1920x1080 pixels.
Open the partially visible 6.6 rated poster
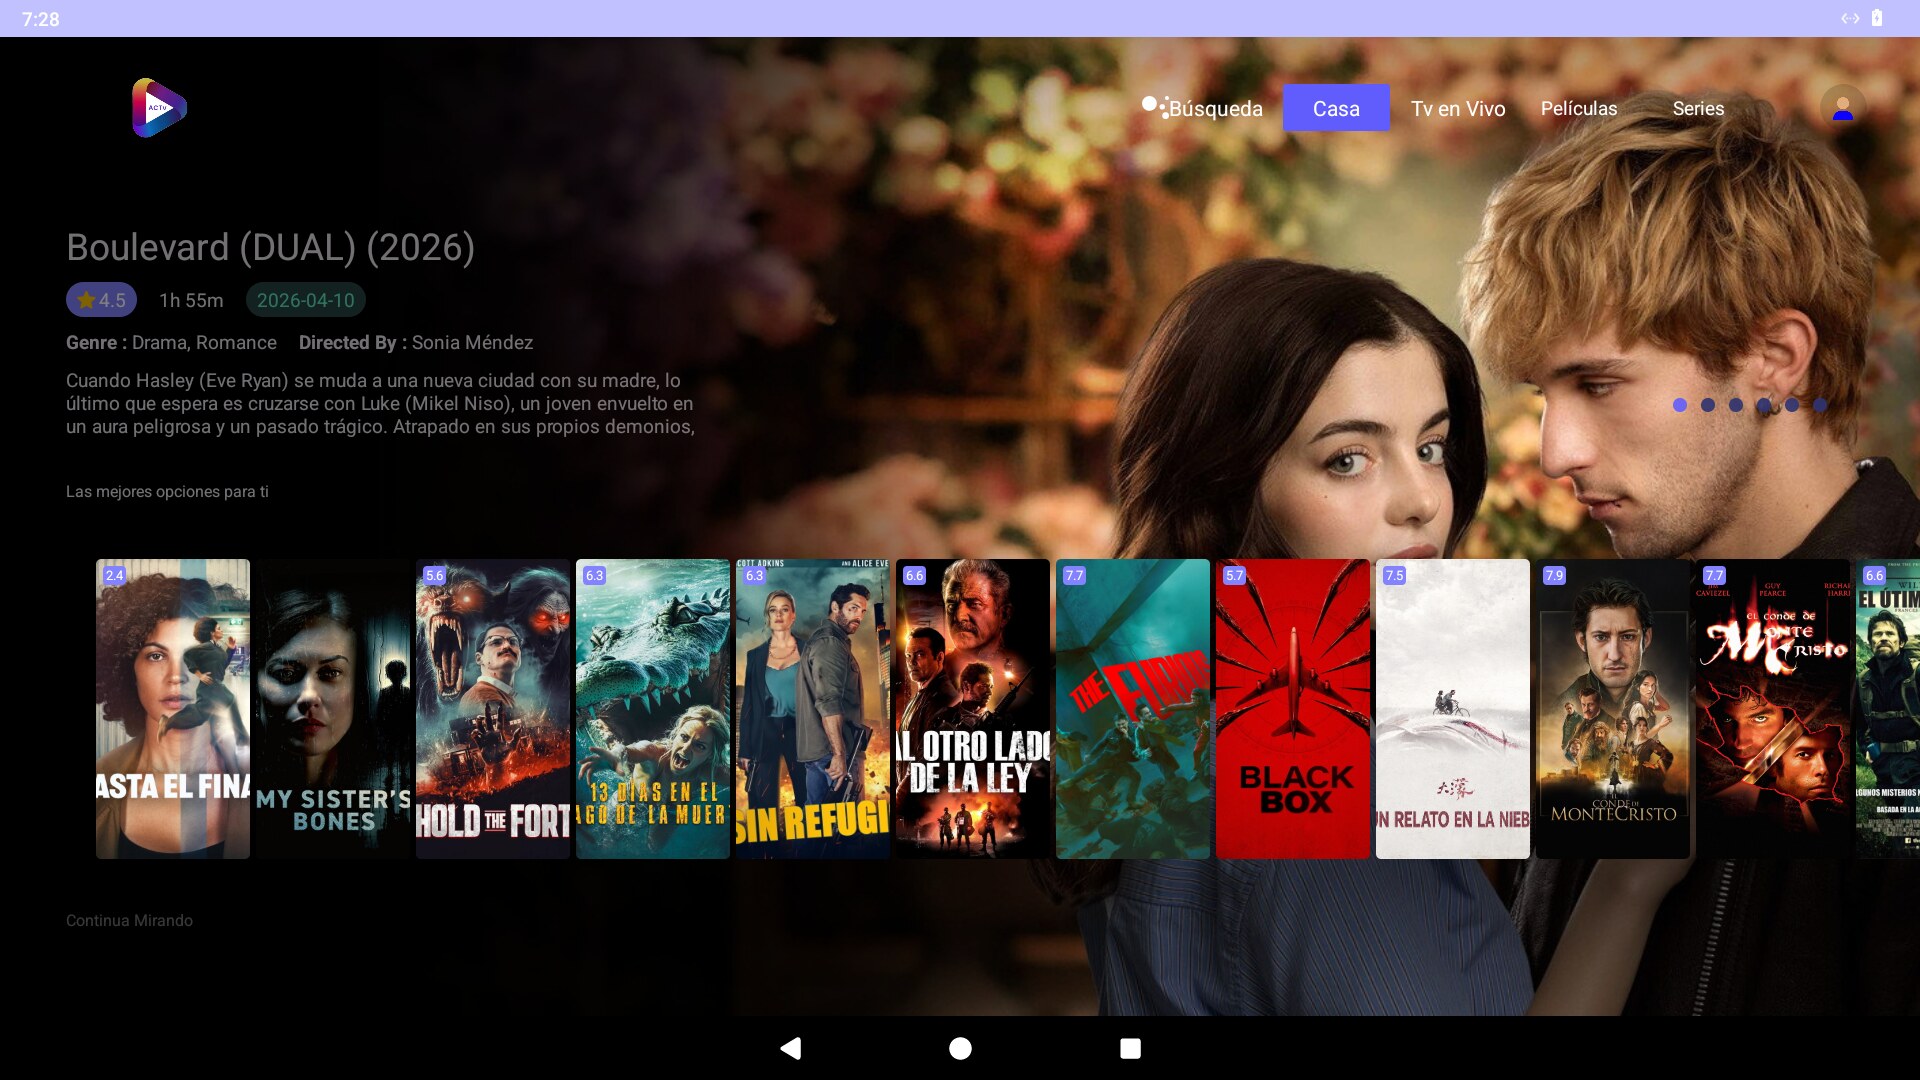[1888, 708]
